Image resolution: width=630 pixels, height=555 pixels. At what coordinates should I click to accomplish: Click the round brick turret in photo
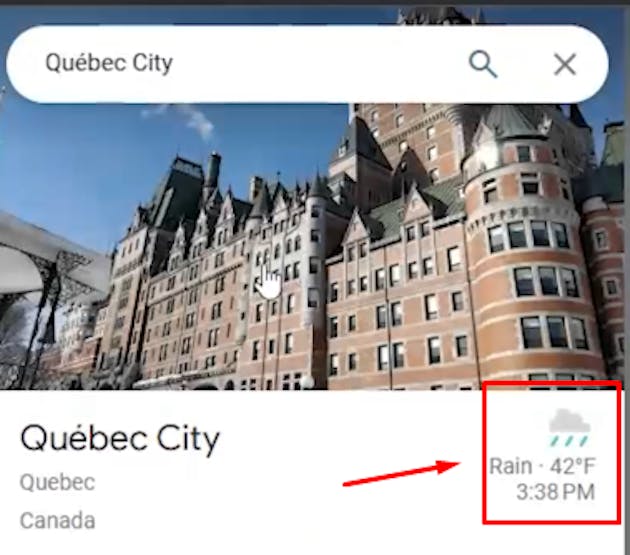coord(526,257)
